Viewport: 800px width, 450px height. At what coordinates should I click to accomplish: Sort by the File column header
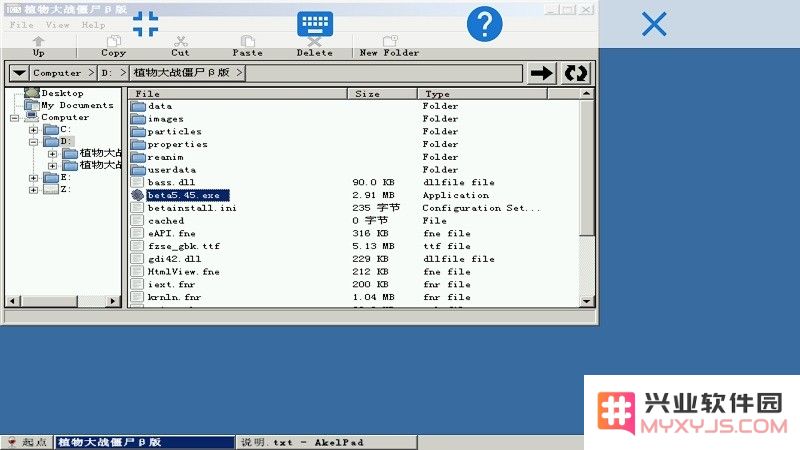(x=237, y=93)
